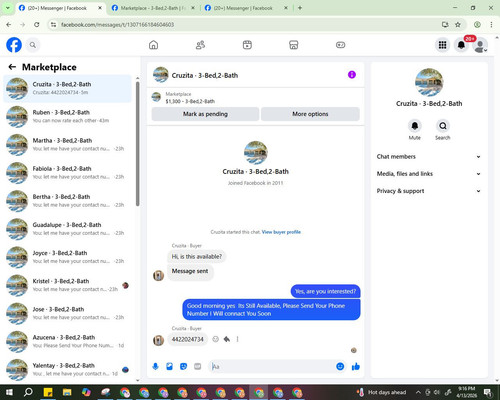This screenshot has width=500, height=400.
Task: Open View buyer profile link
Action: [x=281, y=232]
